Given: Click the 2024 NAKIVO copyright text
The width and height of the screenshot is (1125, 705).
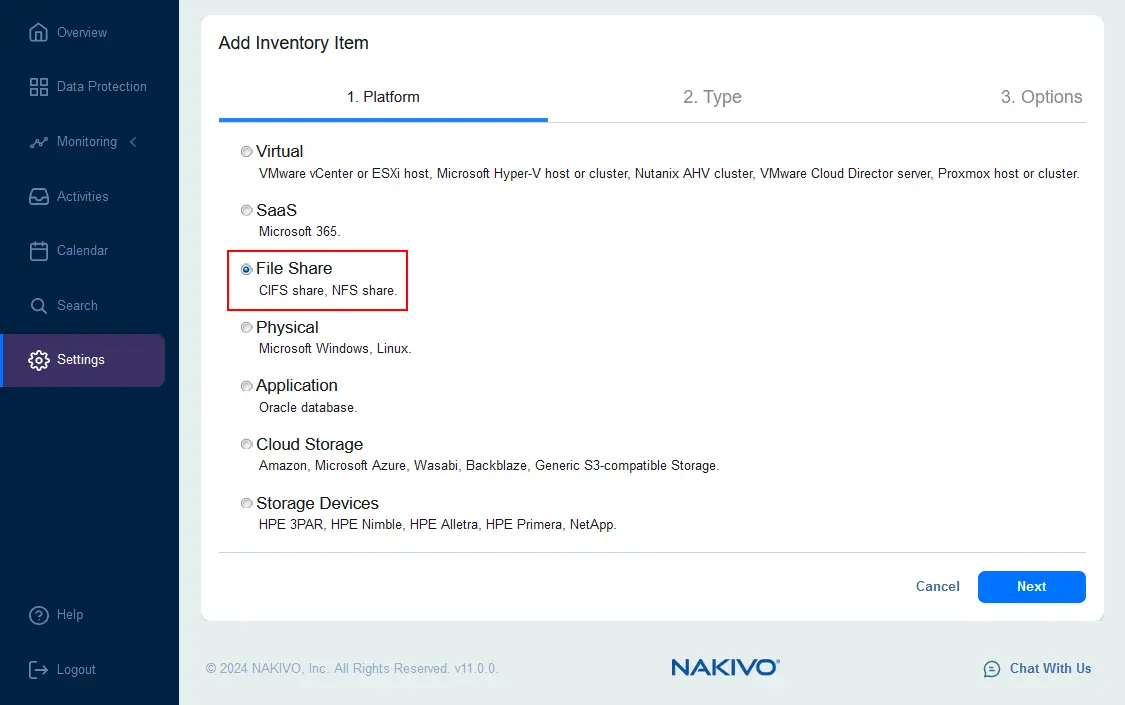Looking at the screenshot, I should [352, 668].
